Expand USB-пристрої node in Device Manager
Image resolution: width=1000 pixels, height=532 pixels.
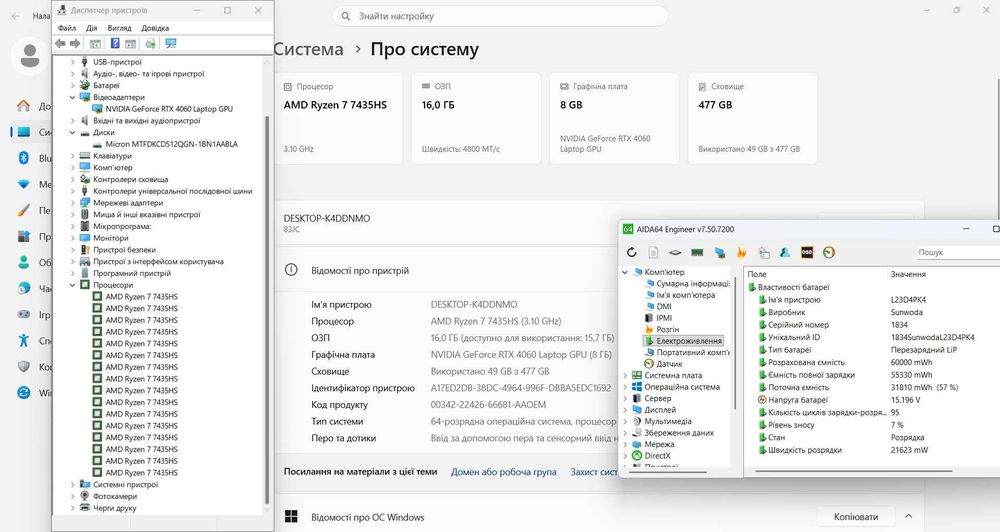(x=72, y=62)
